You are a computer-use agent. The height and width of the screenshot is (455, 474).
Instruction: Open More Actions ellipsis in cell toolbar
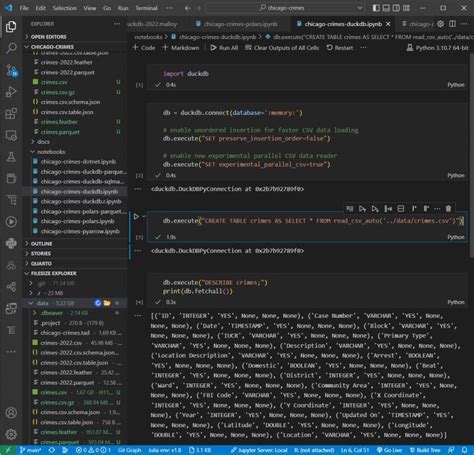pyautogui.click(x=437, y=209)
